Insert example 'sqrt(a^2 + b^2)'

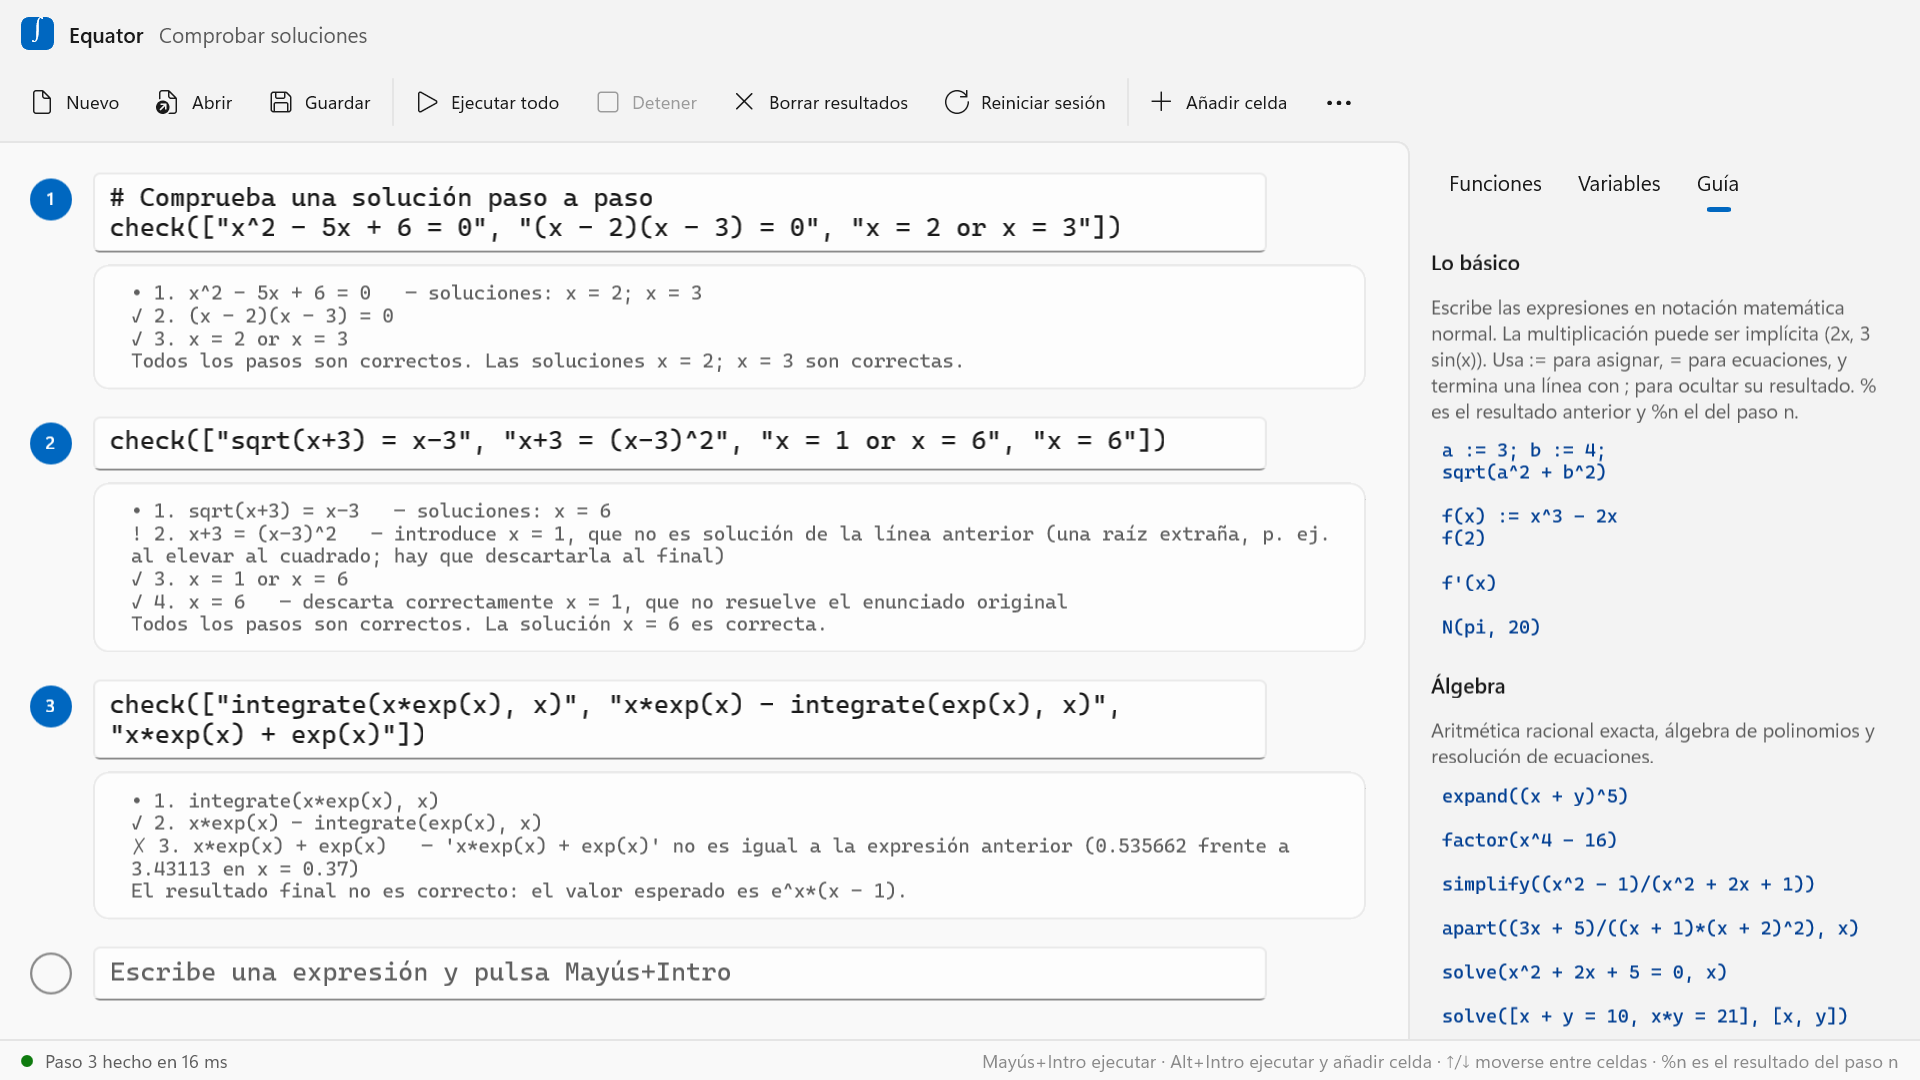[1523, 473]
